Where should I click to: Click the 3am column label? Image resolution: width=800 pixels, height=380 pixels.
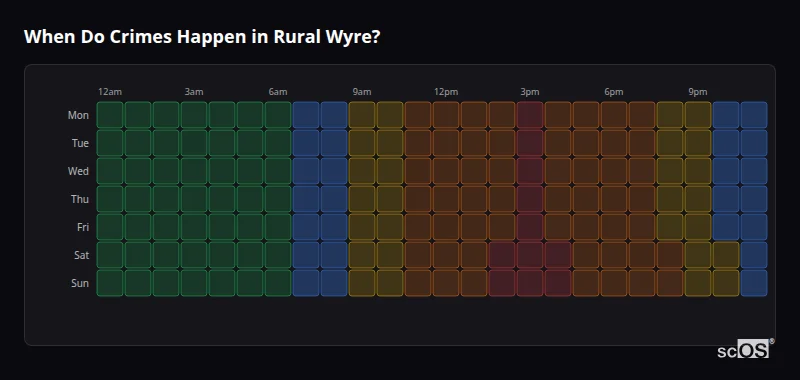pos(194,92)
